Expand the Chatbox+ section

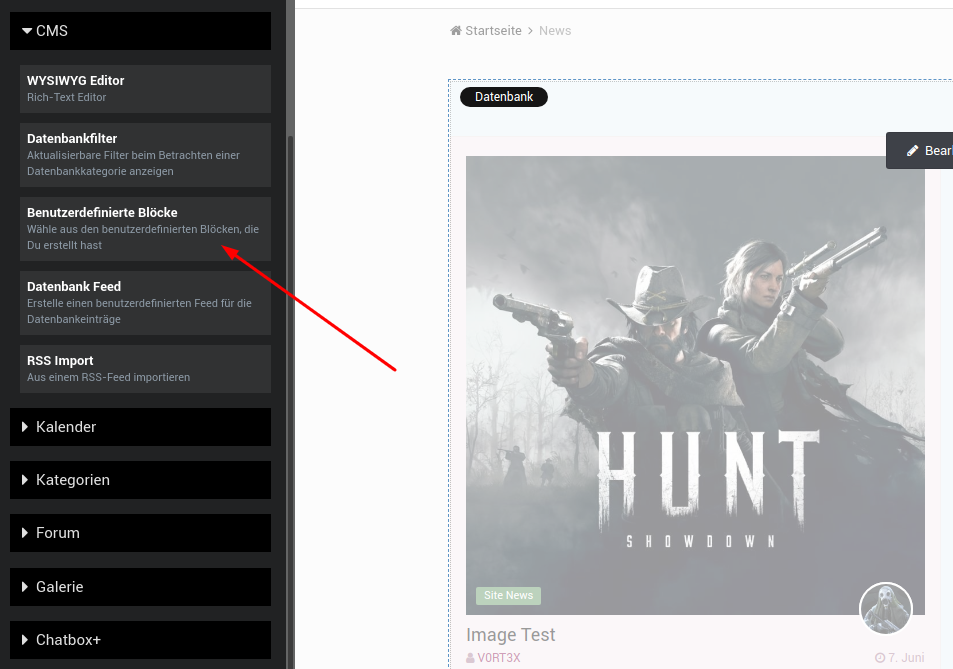[140, 640]
